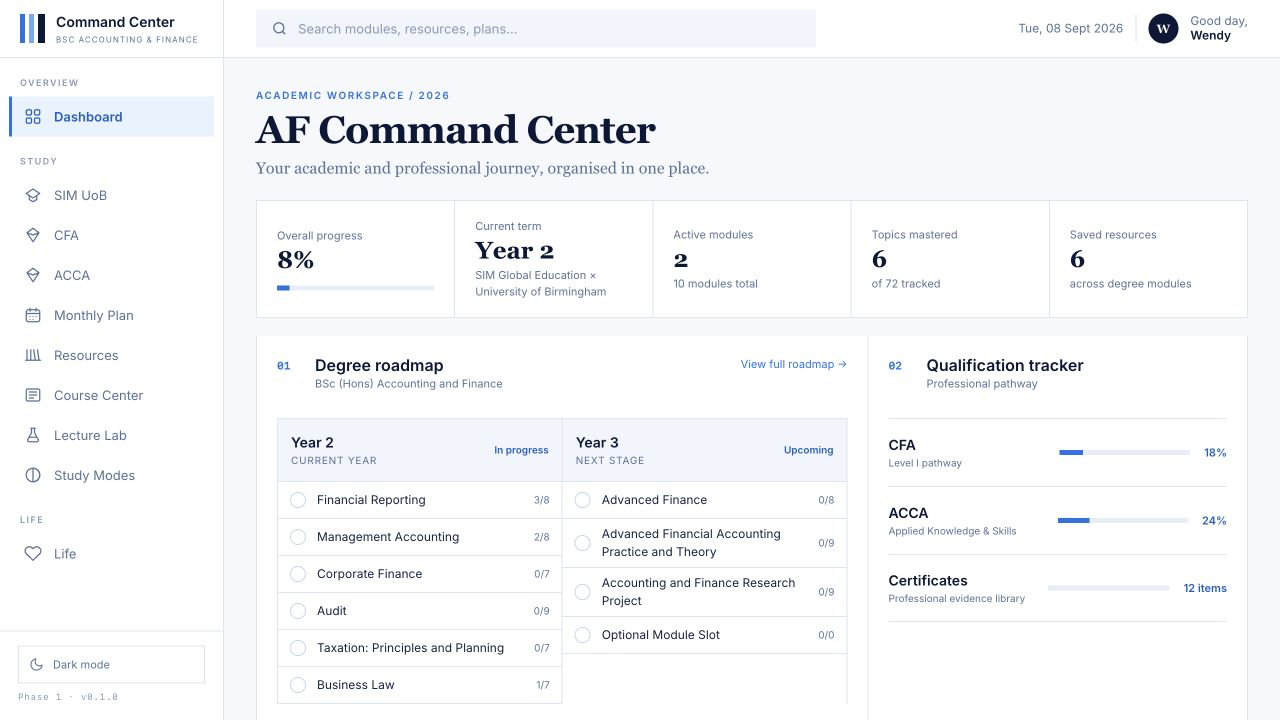This screenshot has height=720, width=1280.
Task: Open the Dashboard page
Action: 112,117
